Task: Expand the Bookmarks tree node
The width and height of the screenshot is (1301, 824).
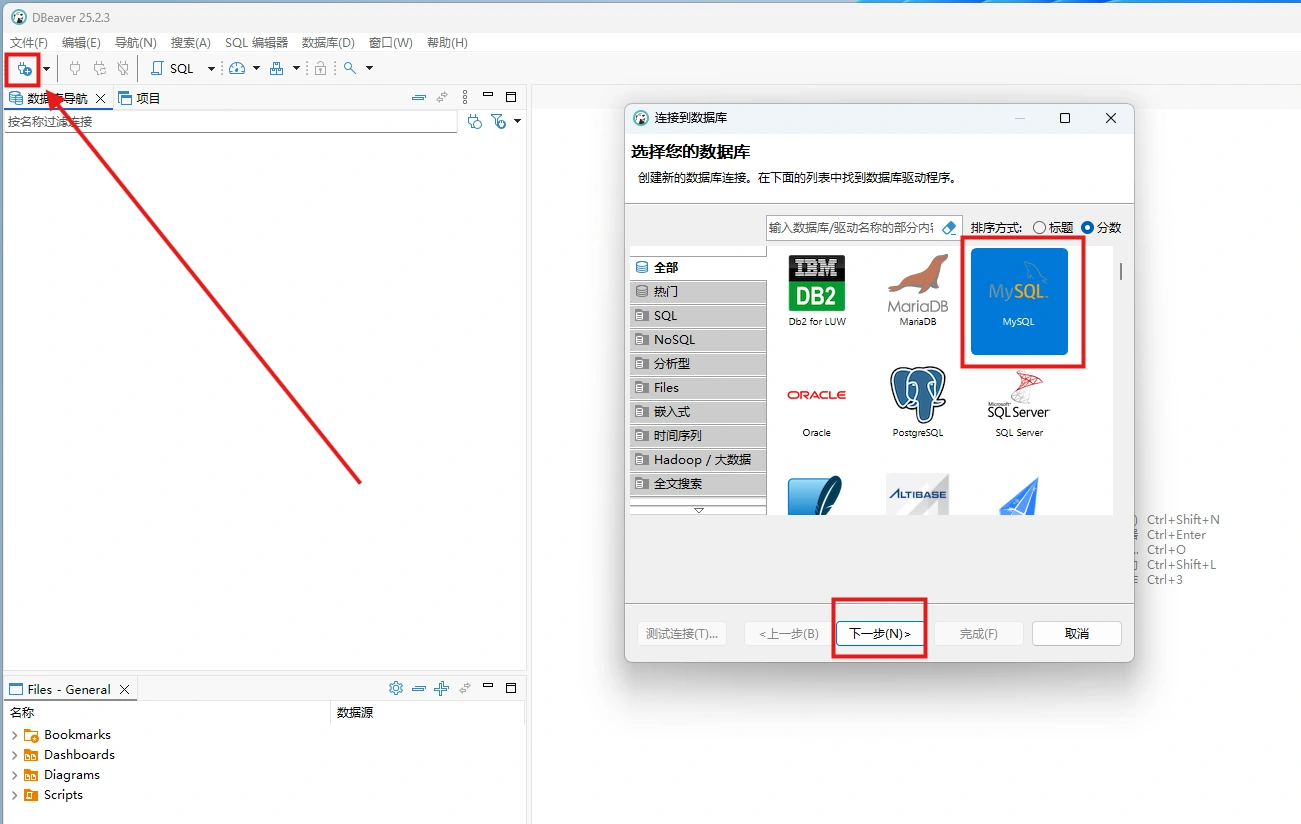Action: 14,735
